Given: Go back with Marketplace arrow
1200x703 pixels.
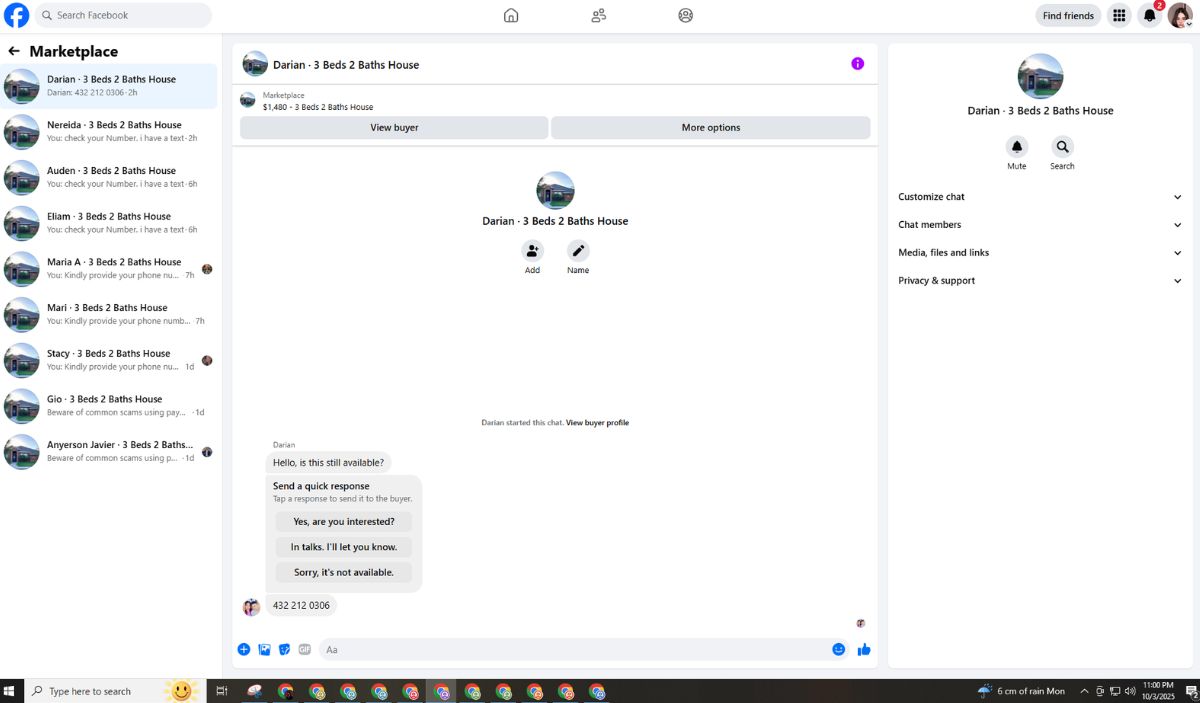Looking at the screenshot, I should pos(14,51).
